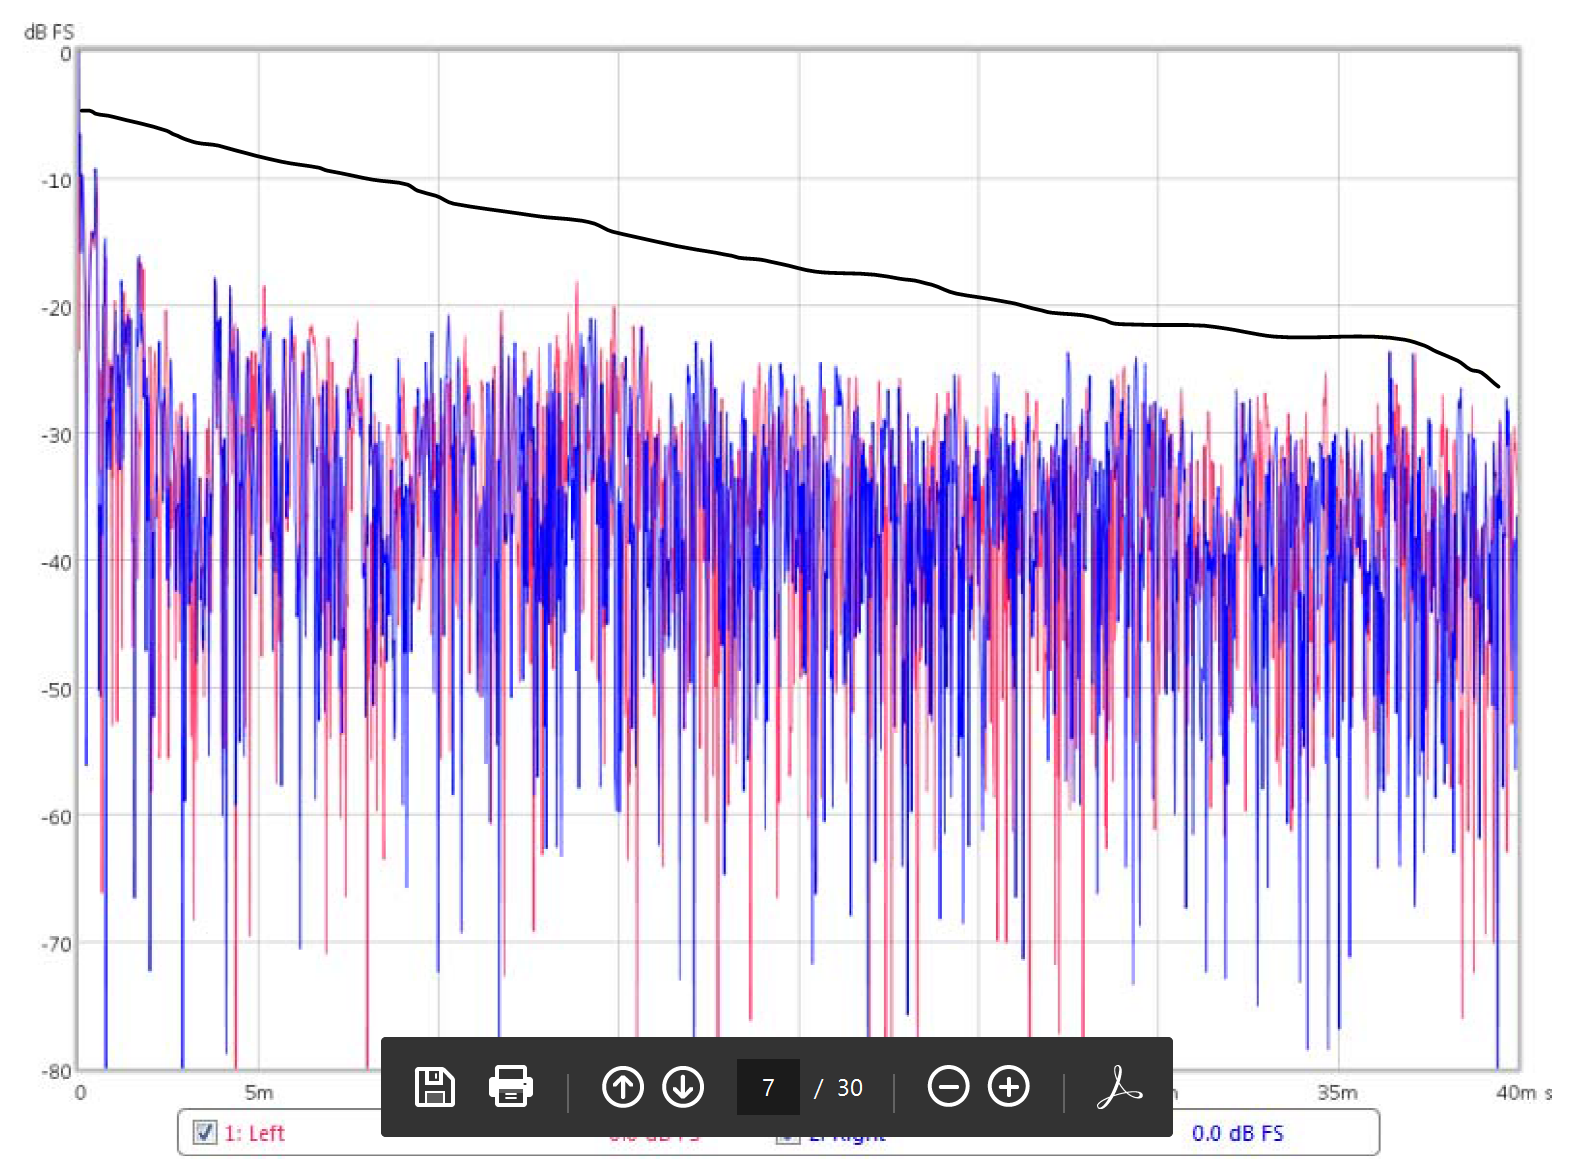Go to the next page with the down arrow
This screenshot has width=1586, height=1171.
(x=684, y=1087)
